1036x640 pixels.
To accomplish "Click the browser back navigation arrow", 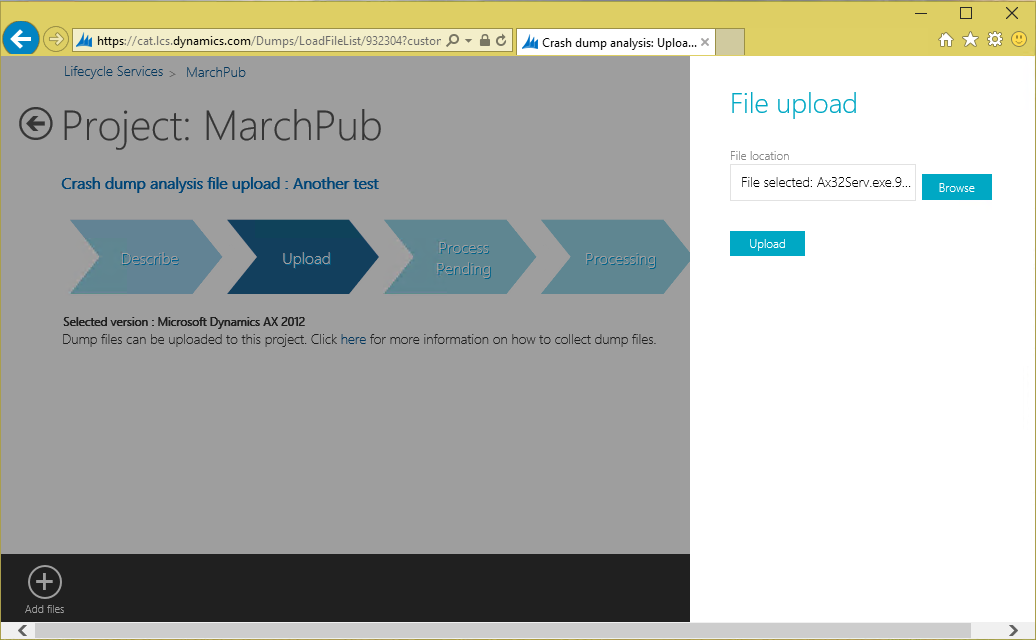I will (x=21, y=38).
